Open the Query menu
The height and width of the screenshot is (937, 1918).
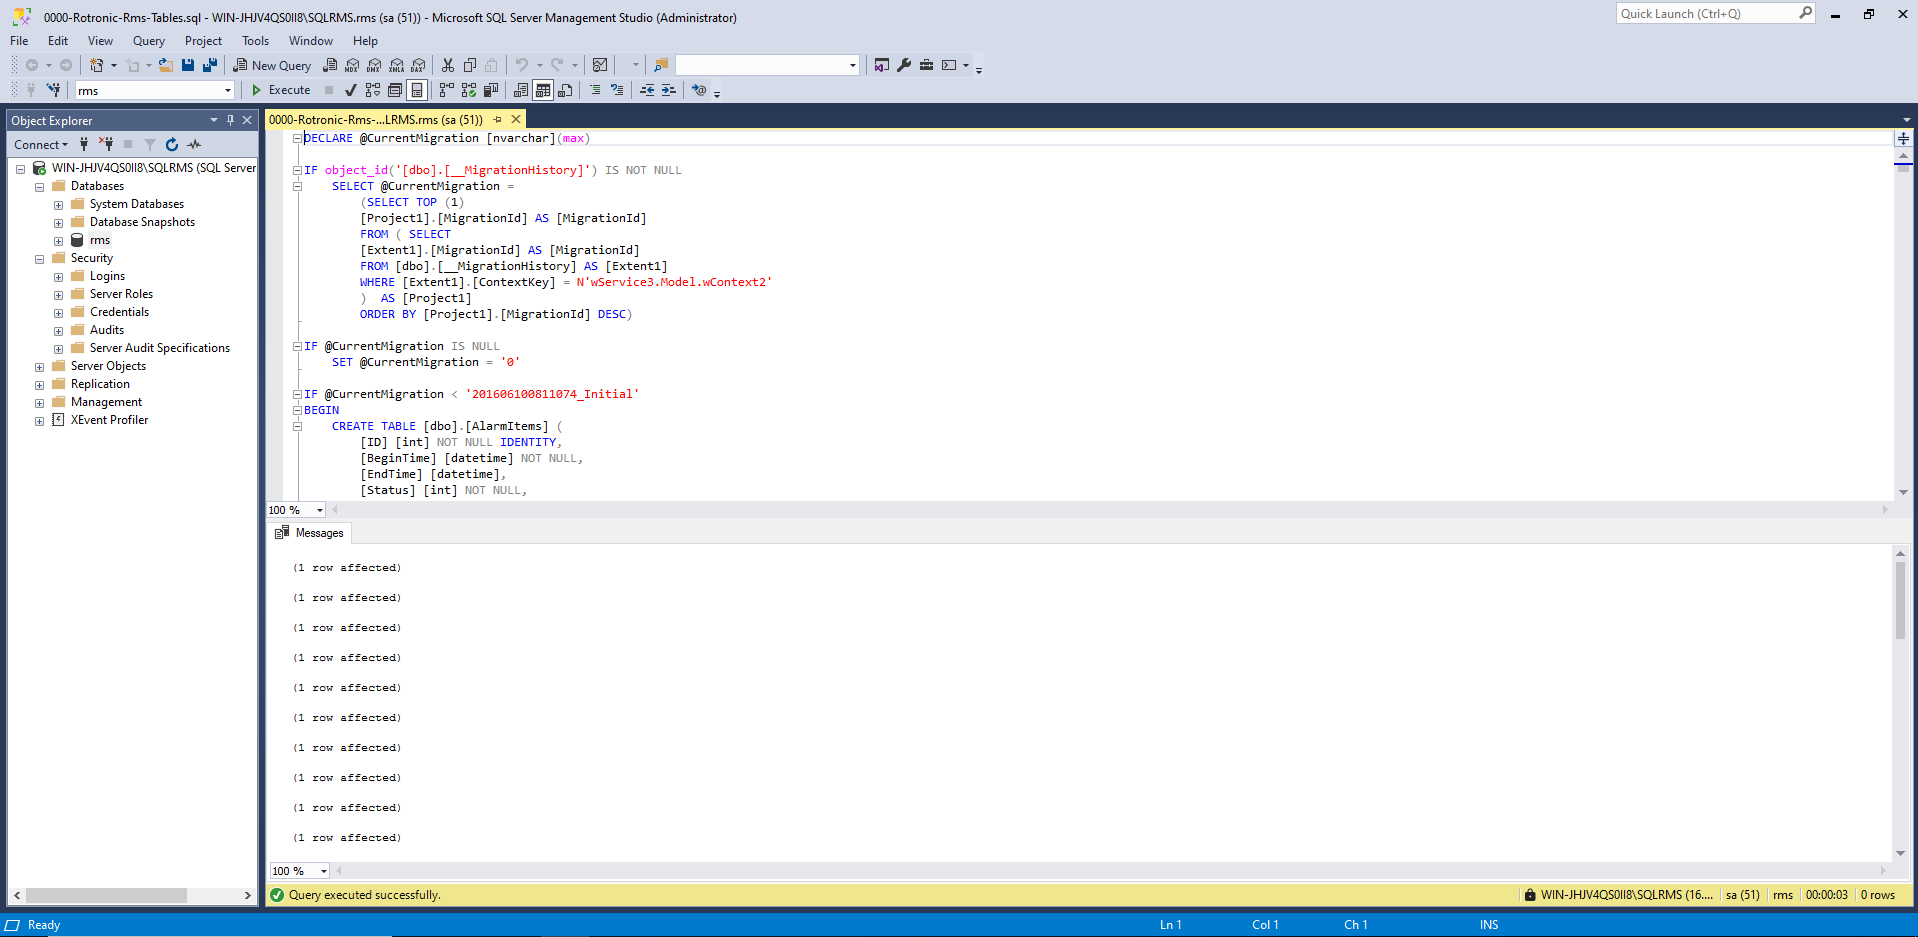(149, 41)
